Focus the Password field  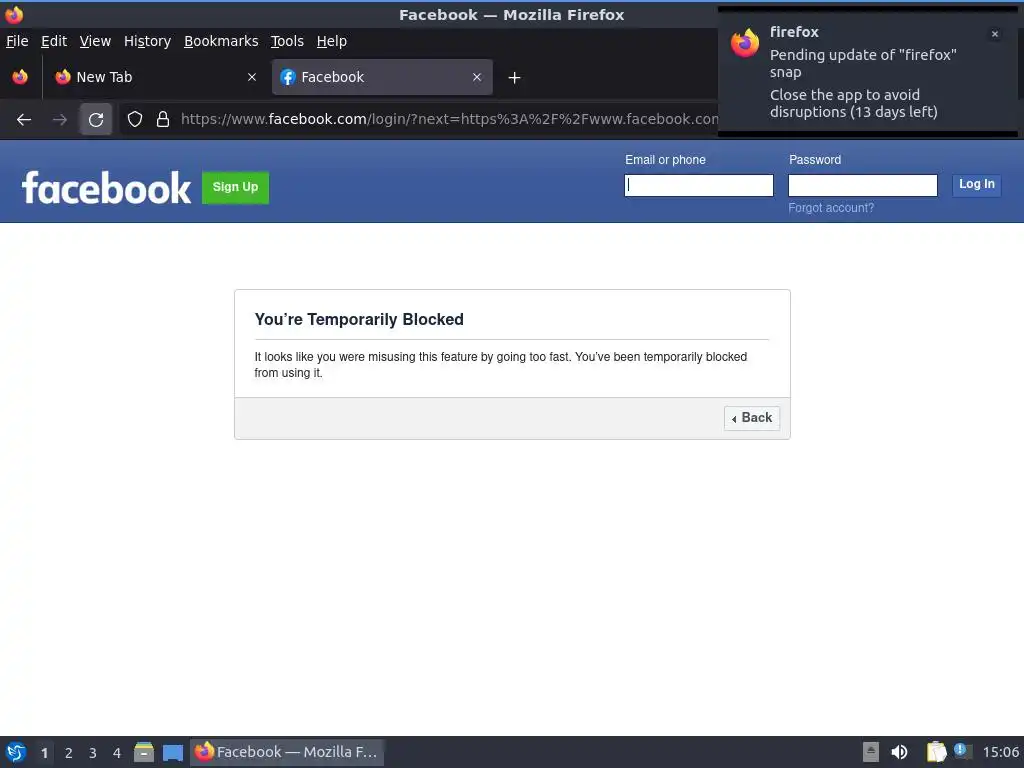point(863,185)
